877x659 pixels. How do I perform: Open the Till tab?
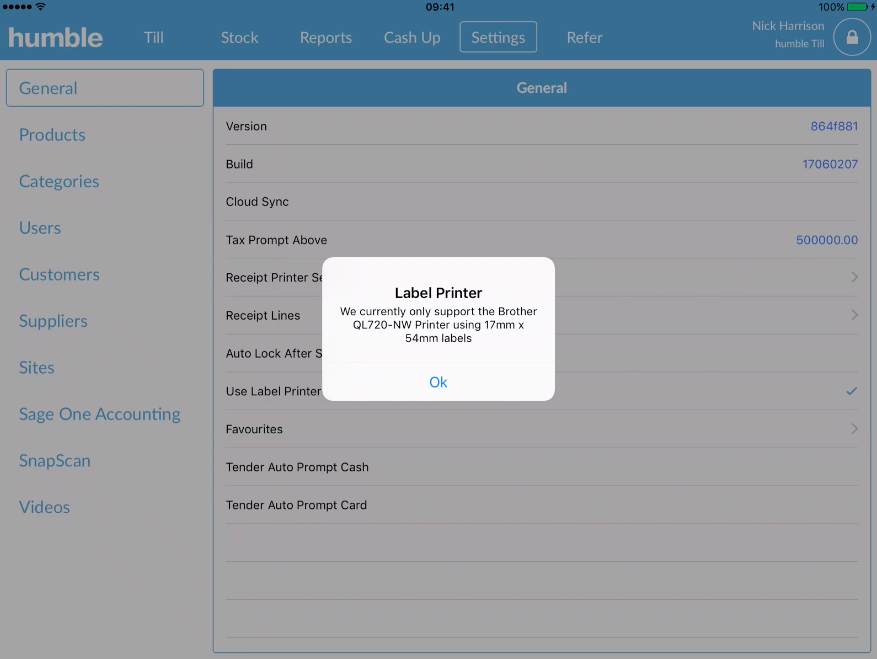154,37
